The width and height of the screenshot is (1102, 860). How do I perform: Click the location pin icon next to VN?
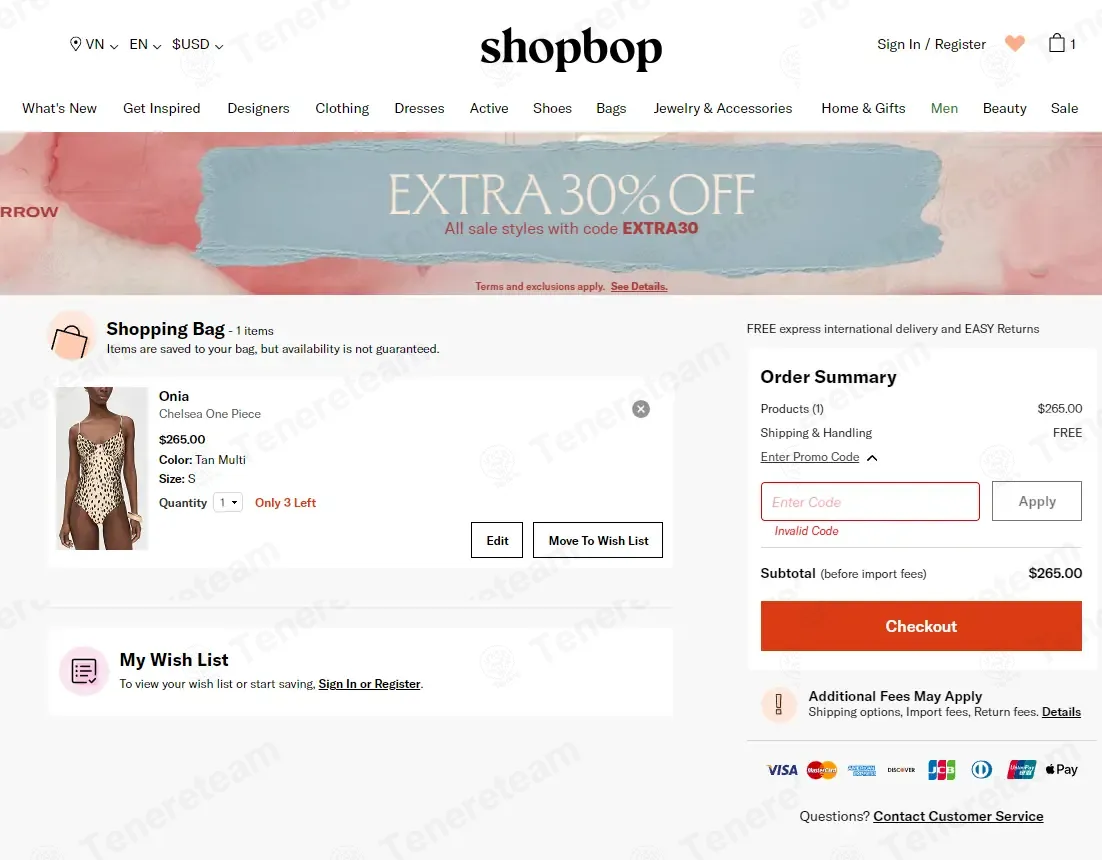[x=75, y=44]
